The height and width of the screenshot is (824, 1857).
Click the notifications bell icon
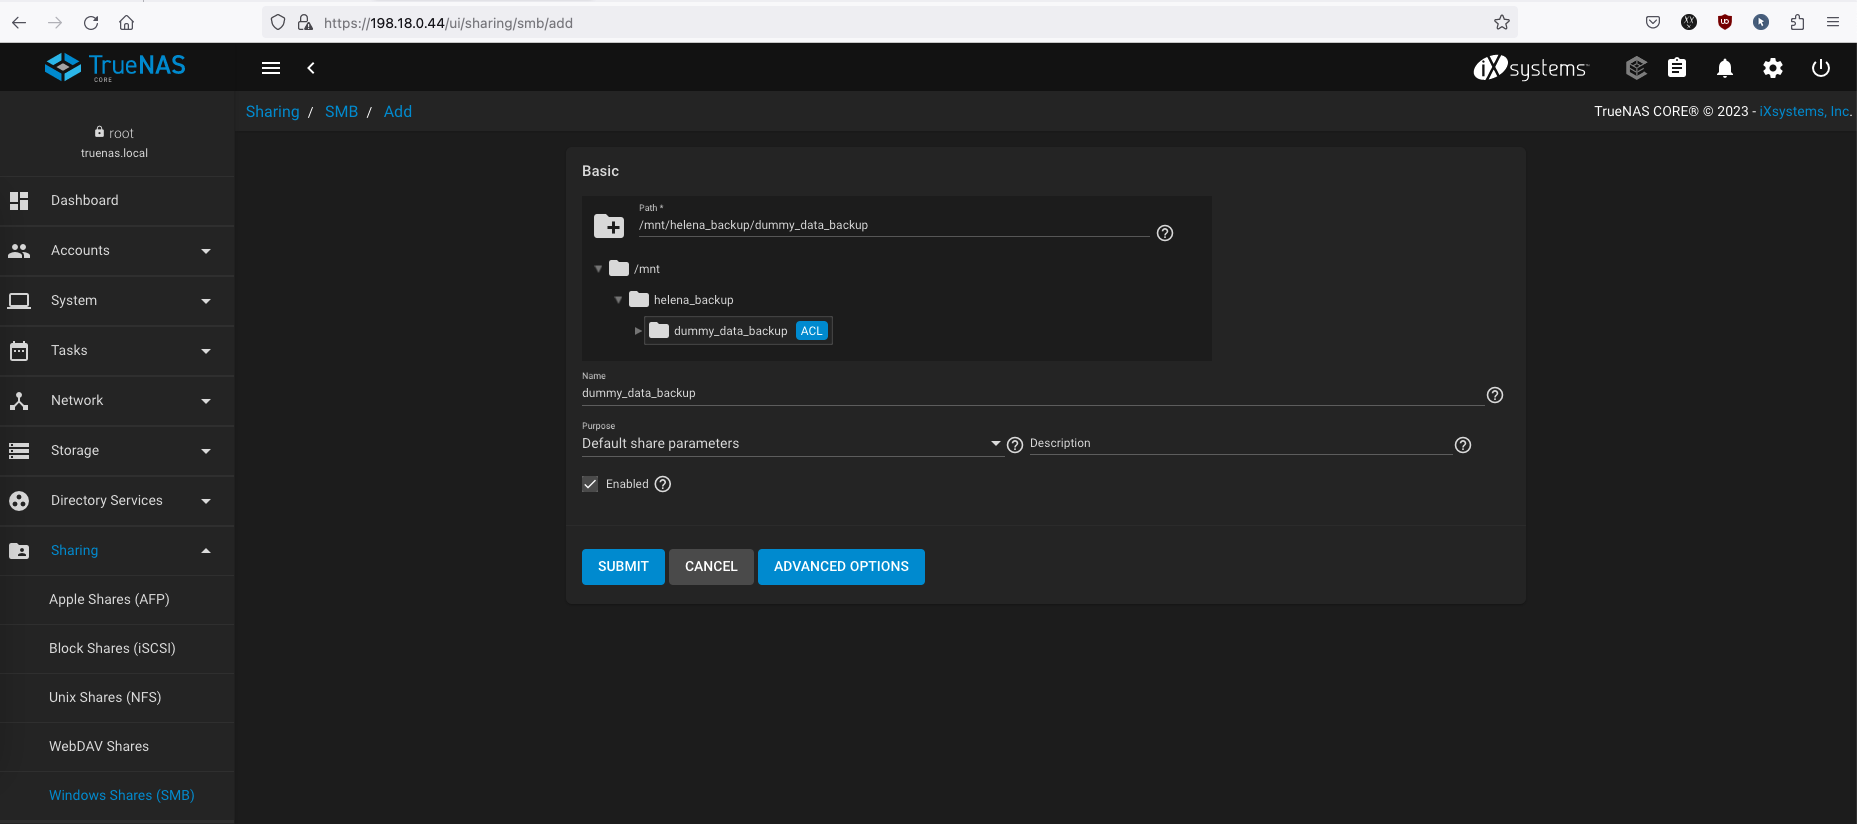click(x=1724, y=68)
